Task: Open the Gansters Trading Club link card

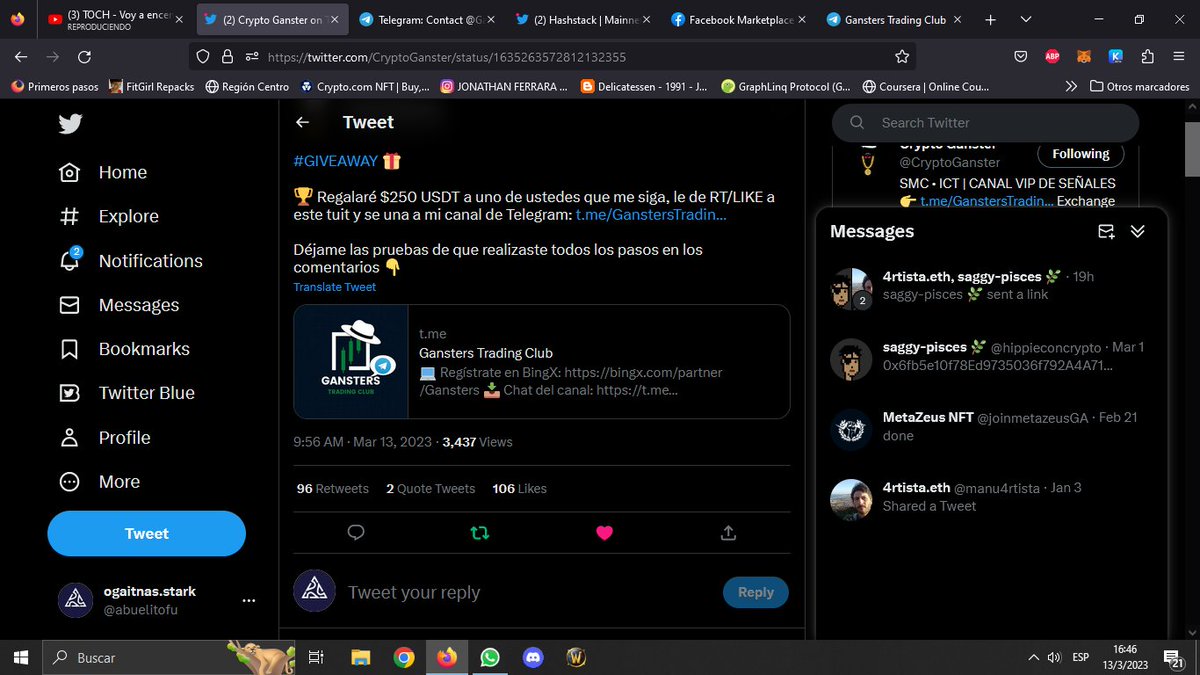Action: 541,361
